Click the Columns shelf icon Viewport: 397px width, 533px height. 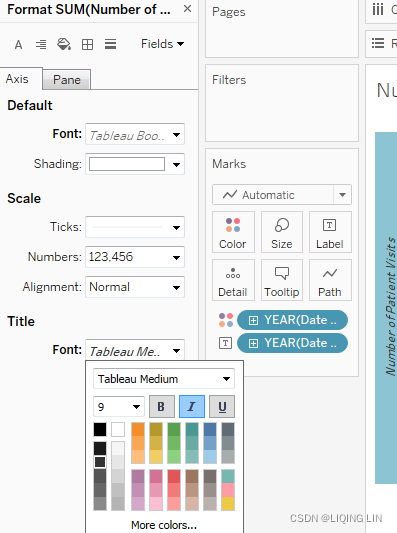click(x=378, y=10)
